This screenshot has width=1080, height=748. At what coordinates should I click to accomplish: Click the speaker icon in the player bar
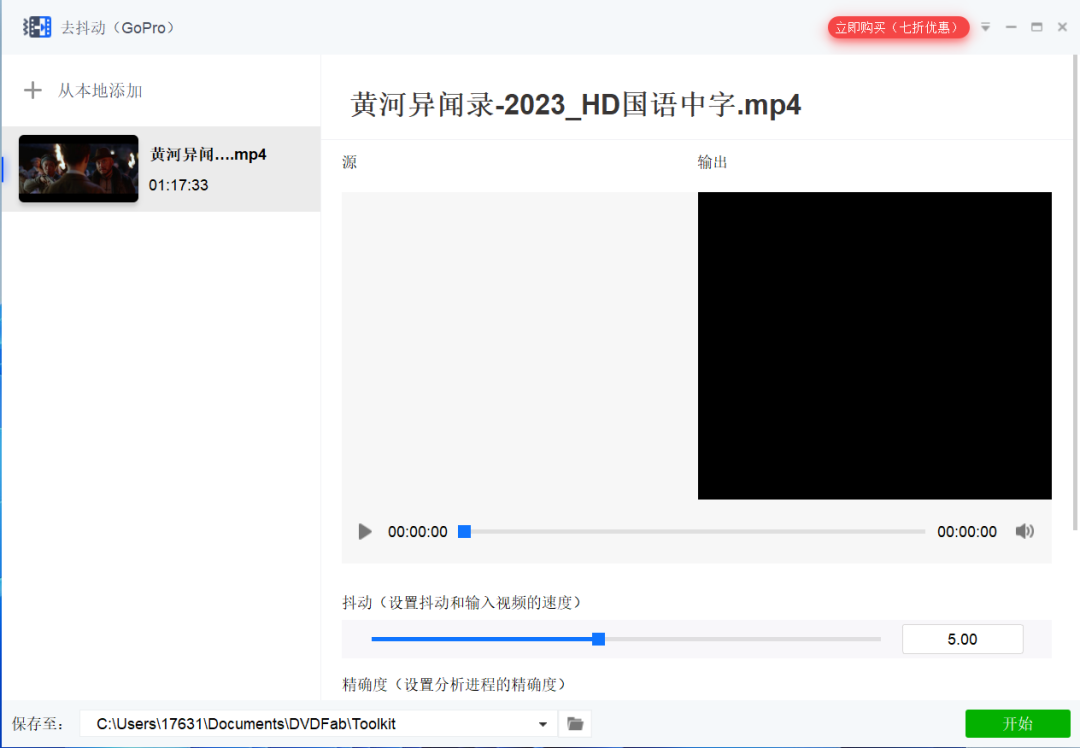pyautogui.click(x=1024, y=531)
